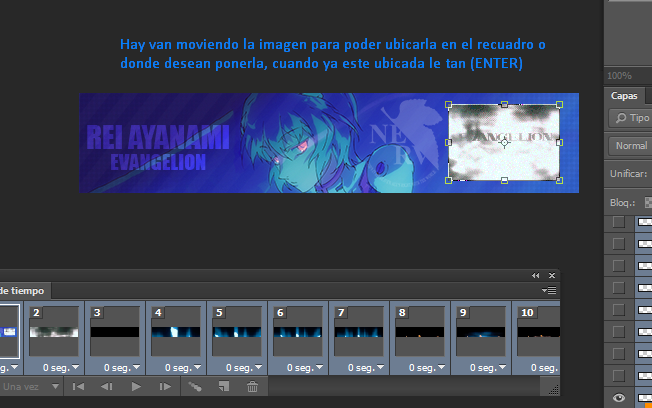Open the 'Una vez' looping options dropdown
Screen dimensions: 652x408
pos(31,387)
